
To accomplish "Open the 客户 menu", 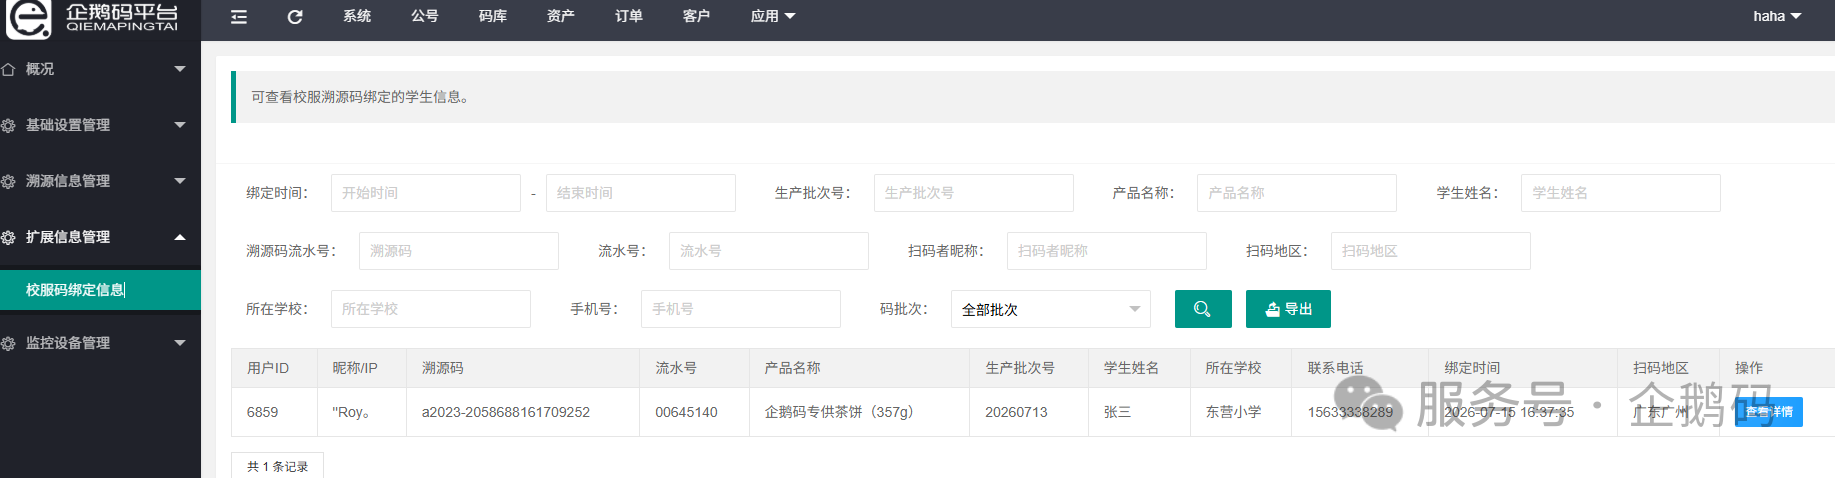I will pyautogui.click(x=697, y=16).
